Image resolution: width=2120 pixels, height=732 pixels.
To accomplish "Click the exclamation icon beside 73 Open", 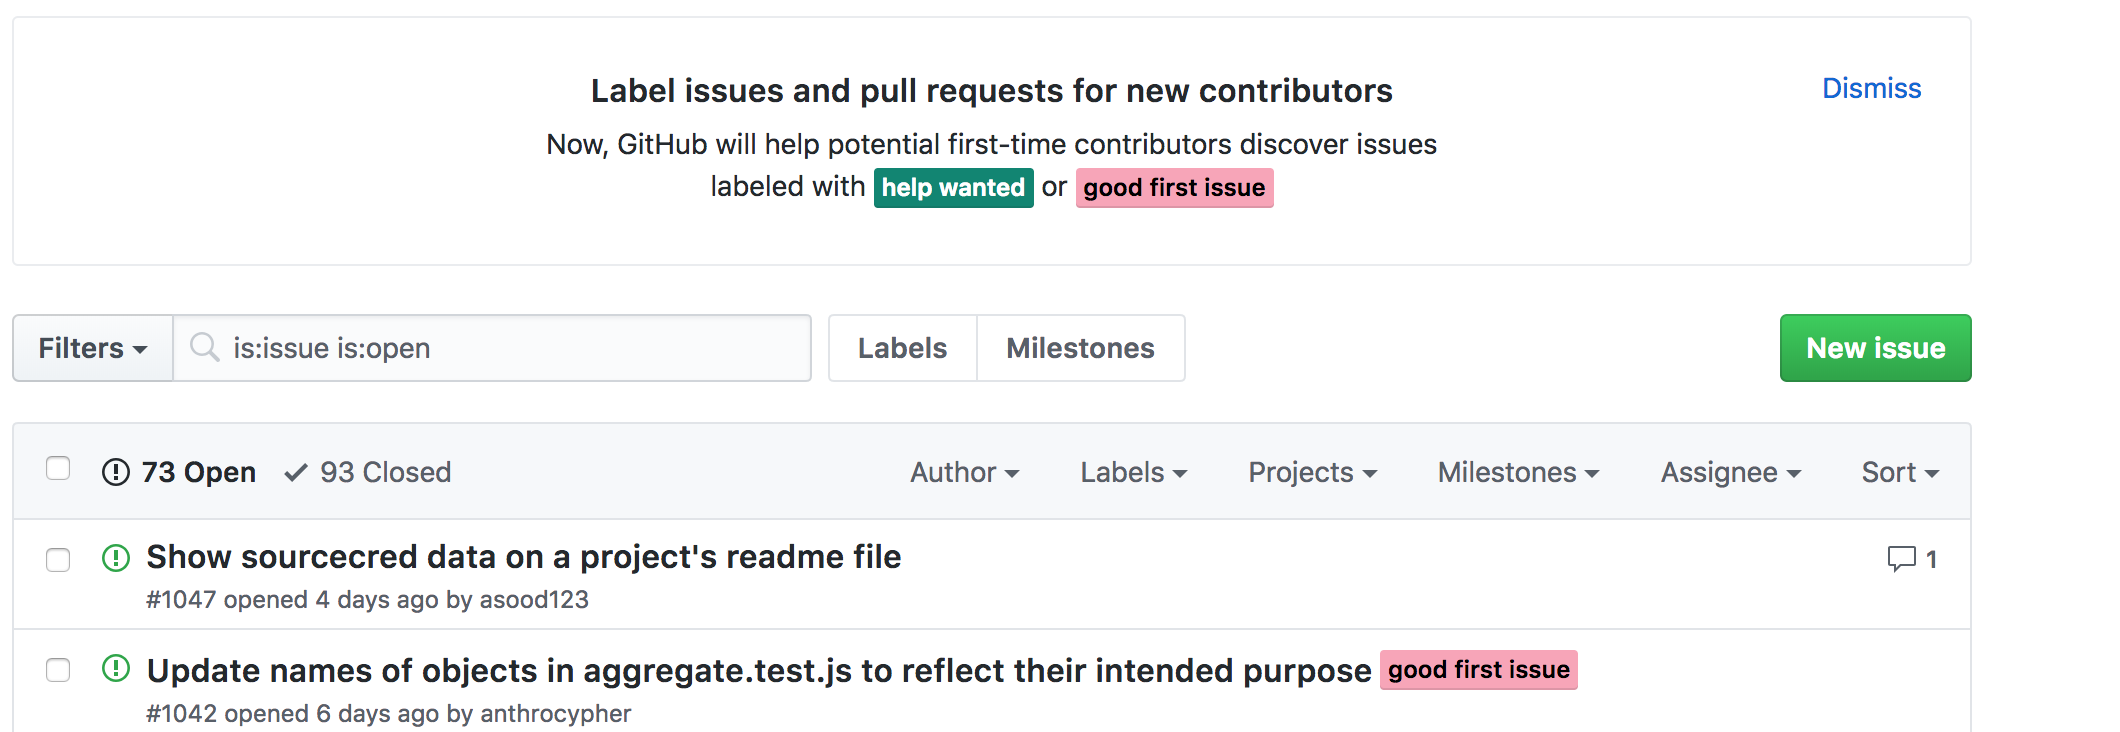I will coord(116,471).
